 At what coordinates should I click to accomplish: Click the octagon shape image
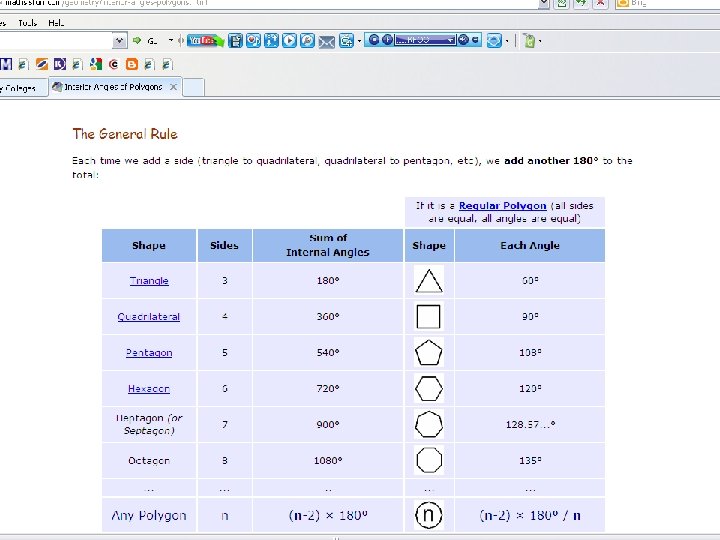pyautogui.click(x=429, y=460)
